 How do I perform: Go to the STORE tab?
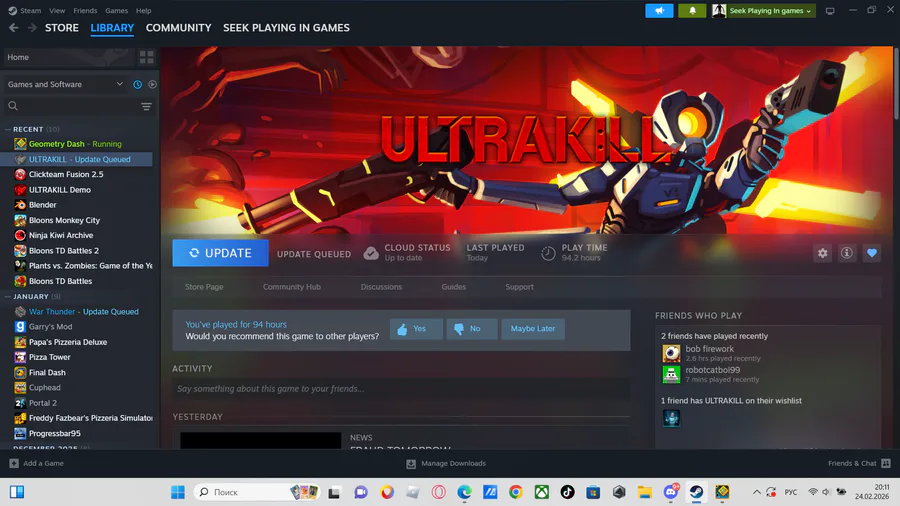pos(62,28)
